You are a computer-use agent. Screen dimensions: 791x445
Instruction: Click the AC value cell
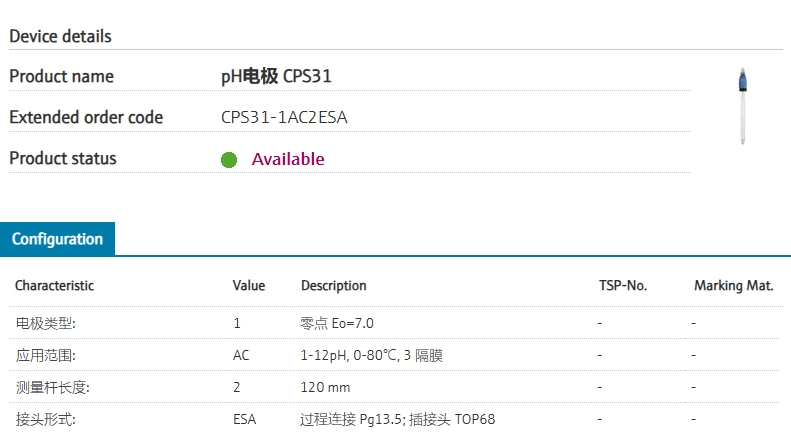click(x=241, y=355)
